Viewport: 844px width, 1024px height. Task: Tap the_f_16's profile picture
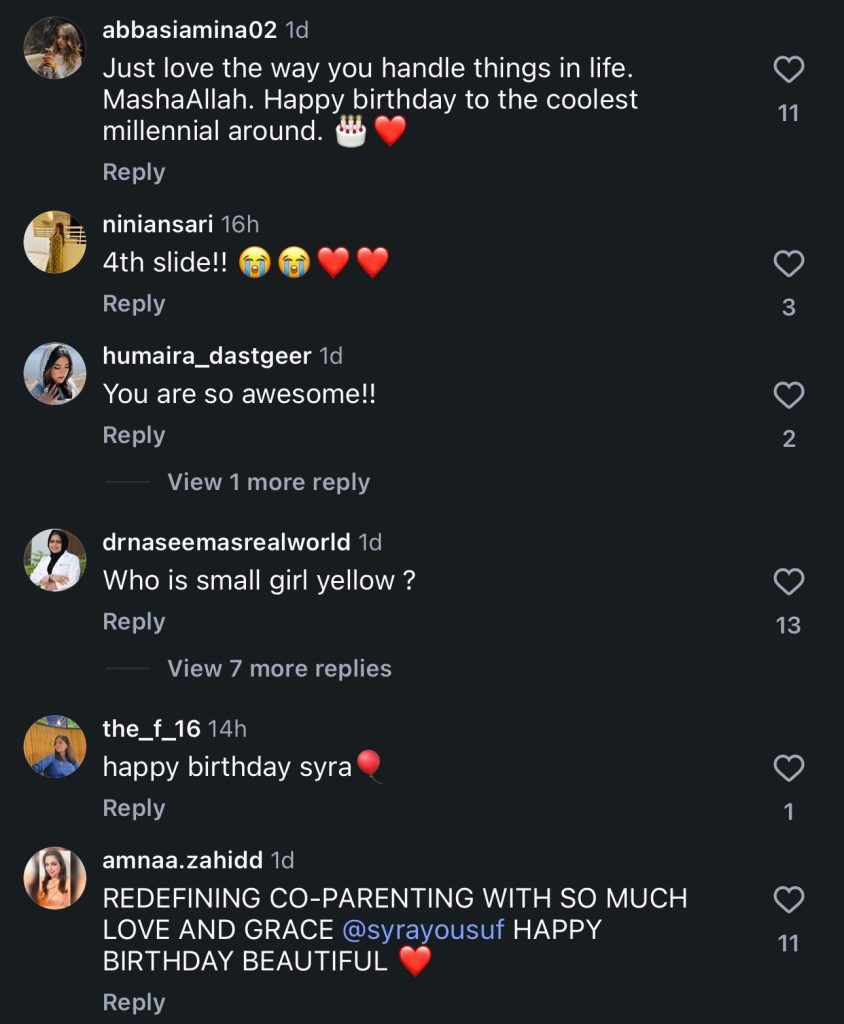pos(54,746)
